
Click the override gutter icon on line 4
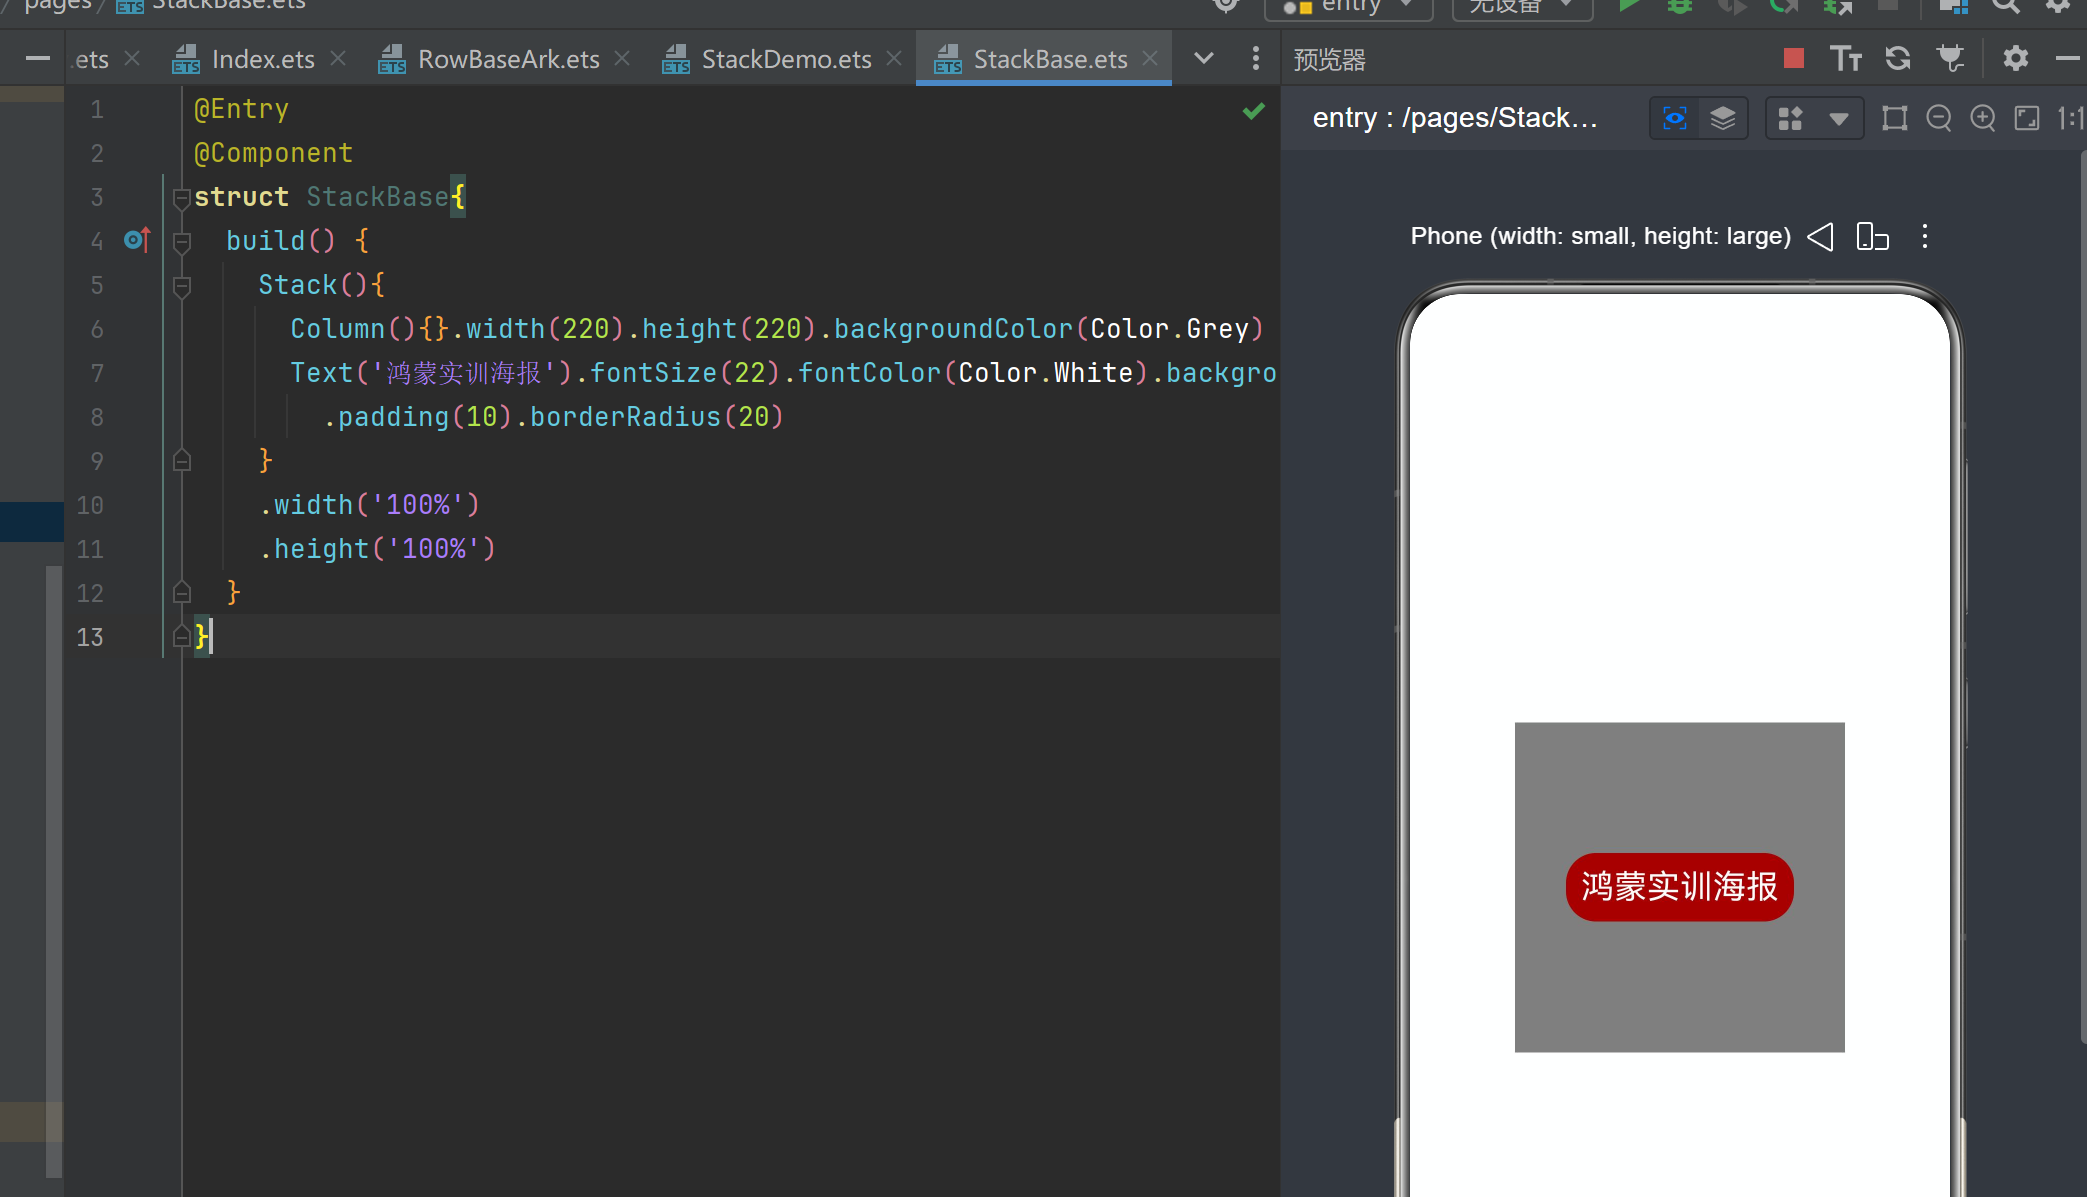[138, 240]
